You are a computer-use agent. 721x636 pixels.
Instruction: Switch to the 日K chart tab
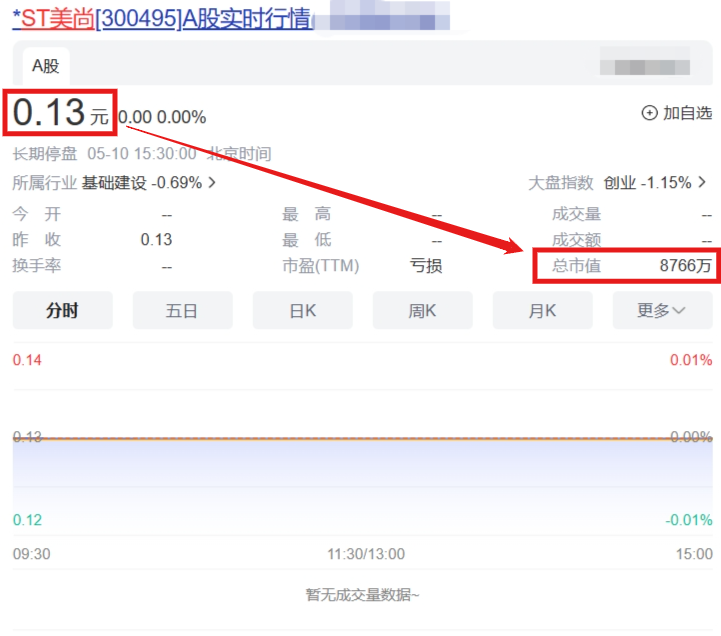pyautogui.click(x=303, y=310)
